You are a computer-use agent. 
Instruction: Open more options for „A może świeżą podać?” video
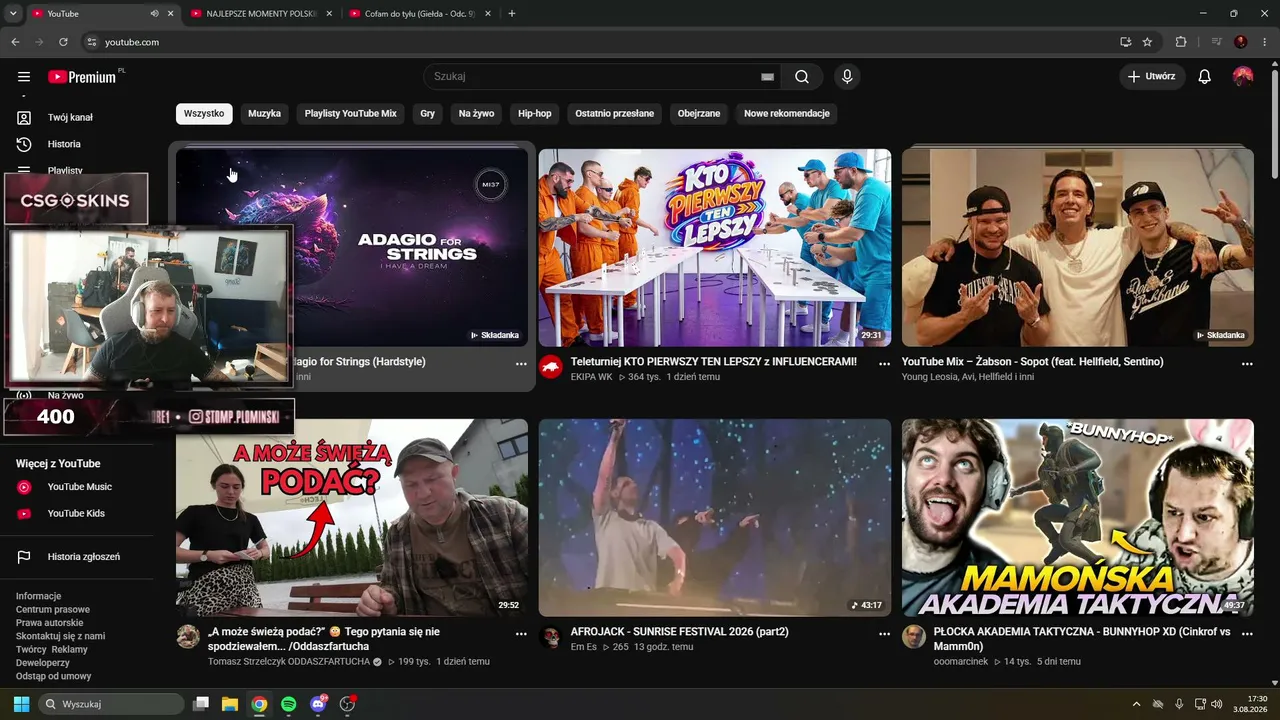(x=521, y=634)
